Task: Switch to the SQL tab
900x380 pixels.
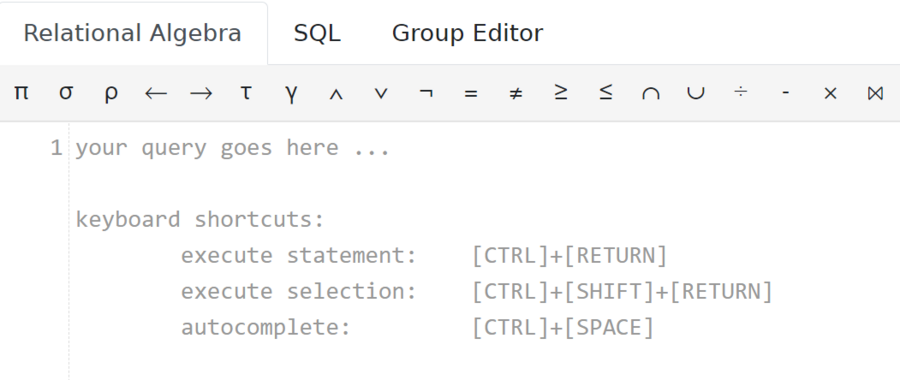Action: coord(317,33)
